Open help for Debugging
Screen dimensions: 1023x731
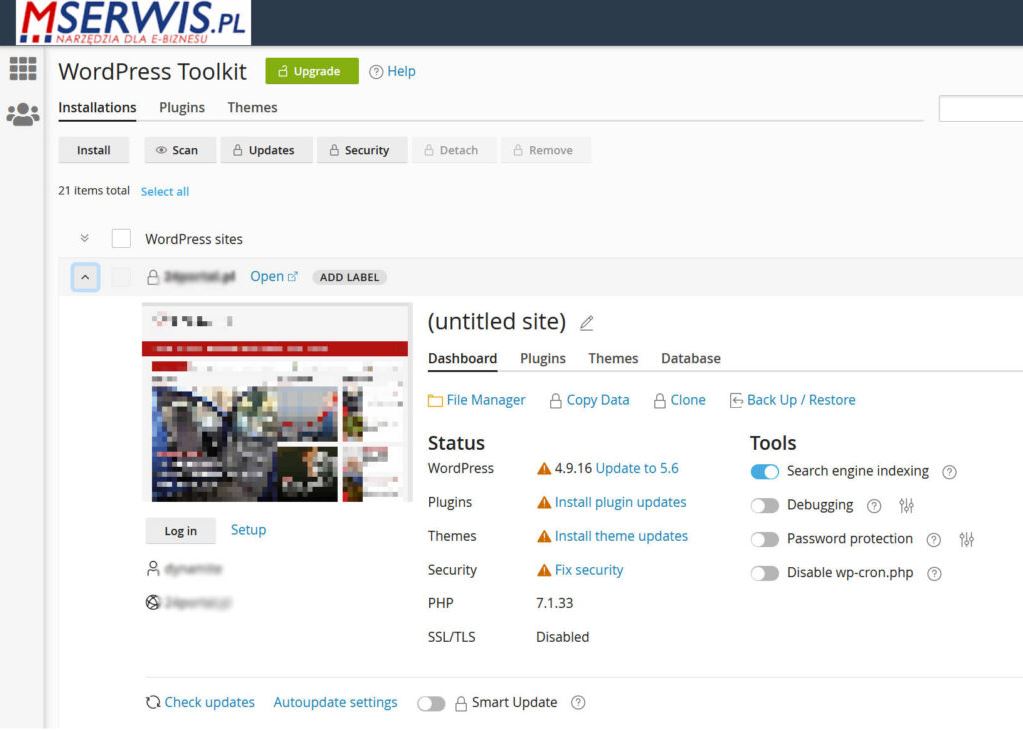tap(874, 506)
